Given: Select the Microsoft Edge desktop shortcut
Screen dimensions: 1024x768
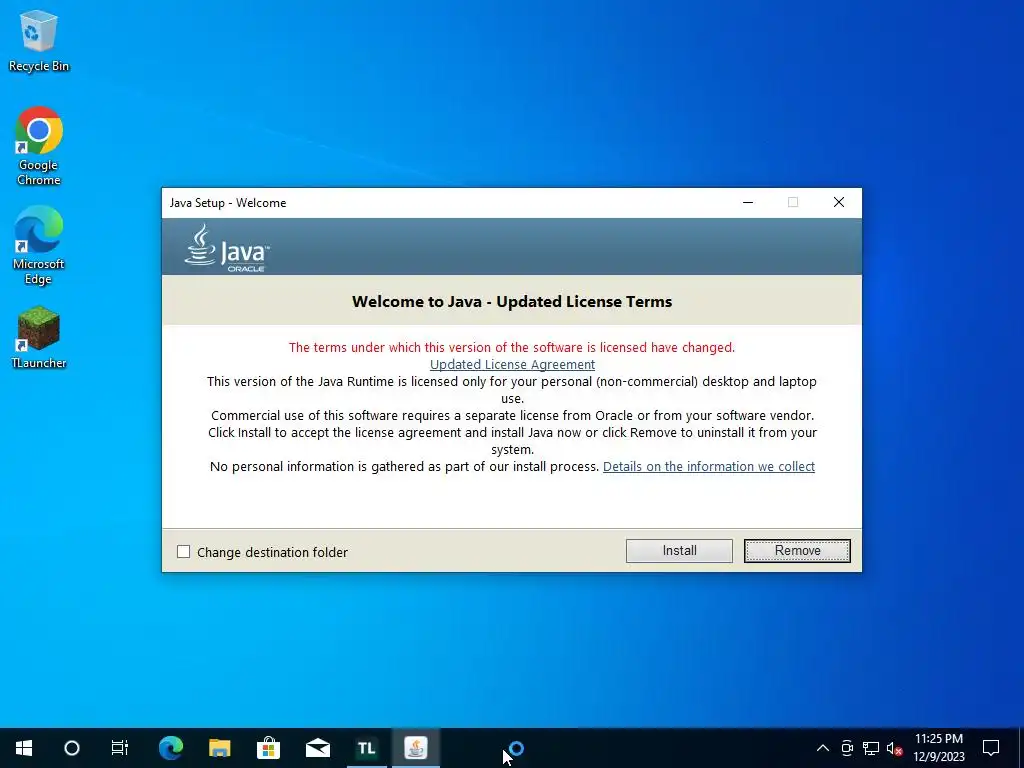Looking at the screenshot, I should [39, 246].
